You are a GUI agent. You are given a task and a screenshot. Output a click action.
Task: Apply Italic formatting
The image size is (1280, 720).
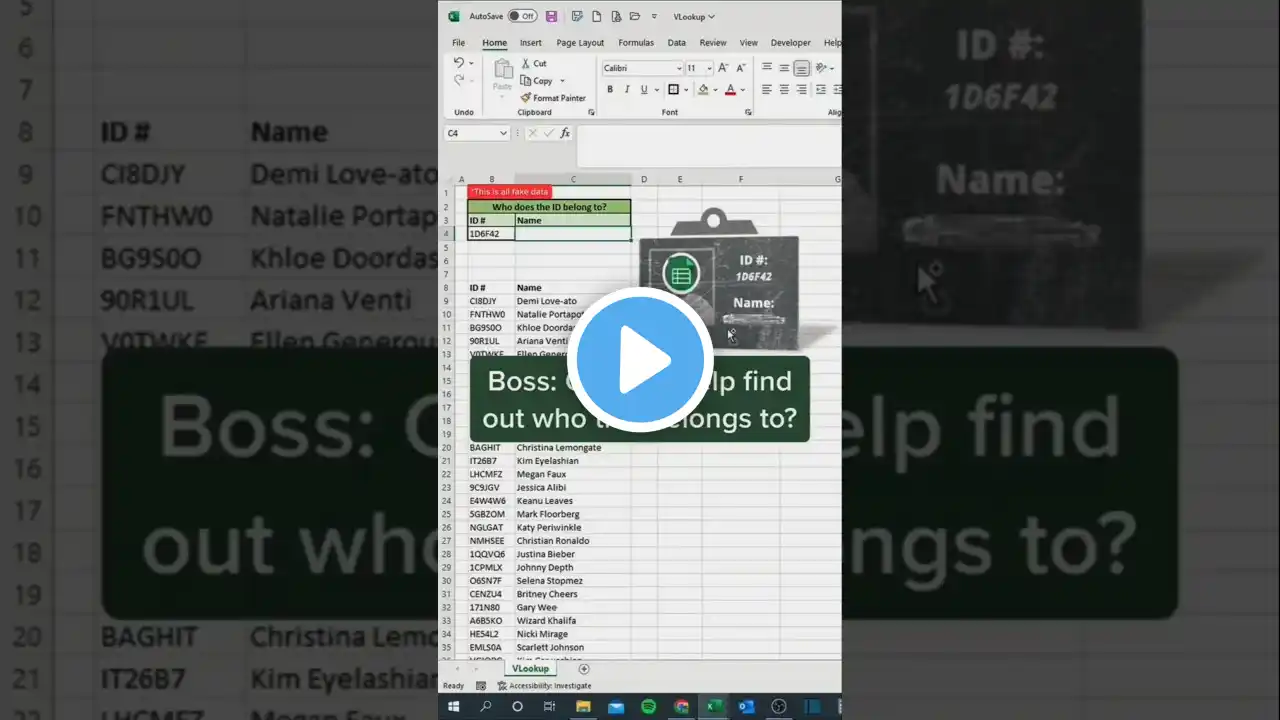(627, 90)
